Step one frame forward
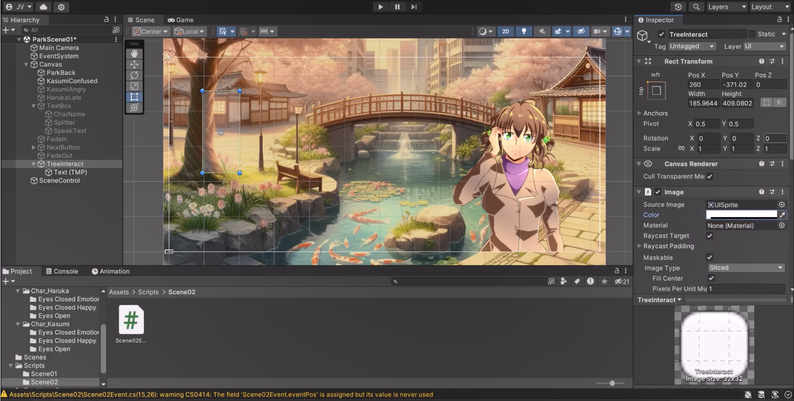 [414, 7]
